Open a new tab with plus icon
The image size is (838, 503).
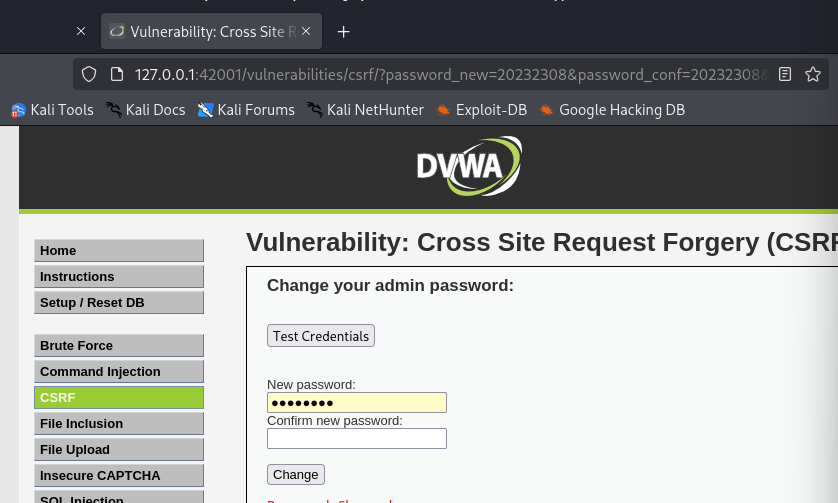tap(344, 32)
